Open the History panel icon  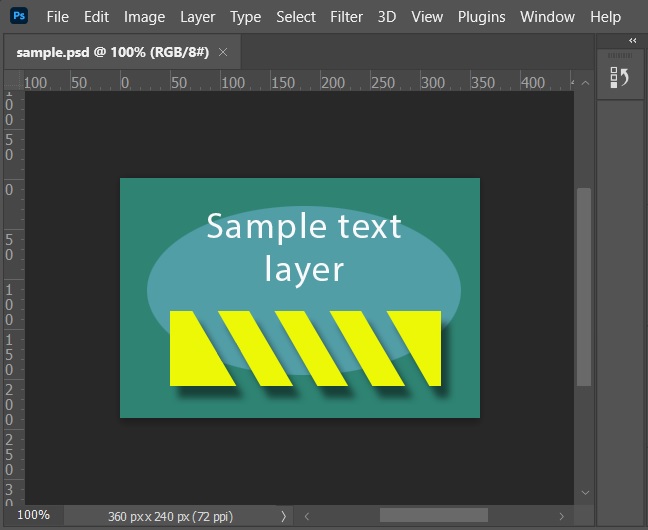pos(620,78)
